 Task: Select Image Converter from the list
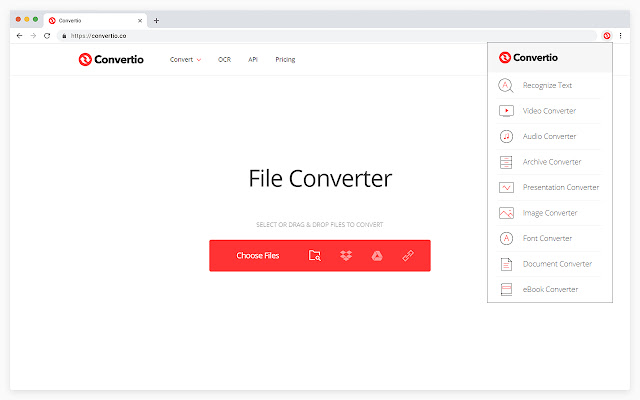[x=549, y=213]
